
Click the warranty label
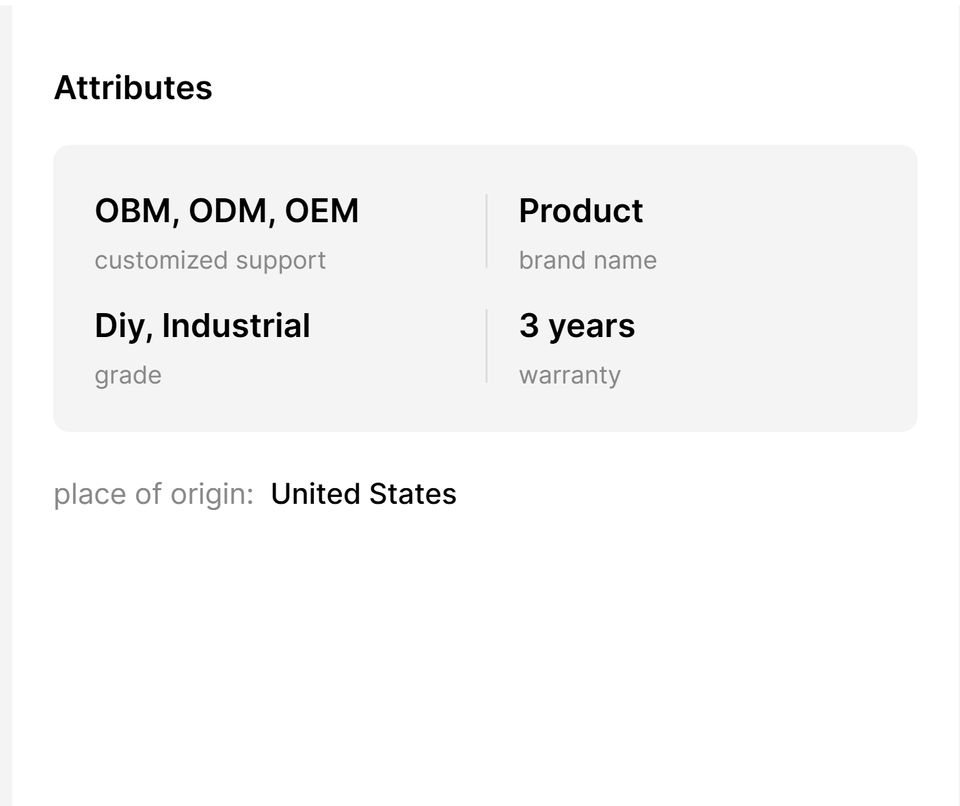tap(570, 375)
